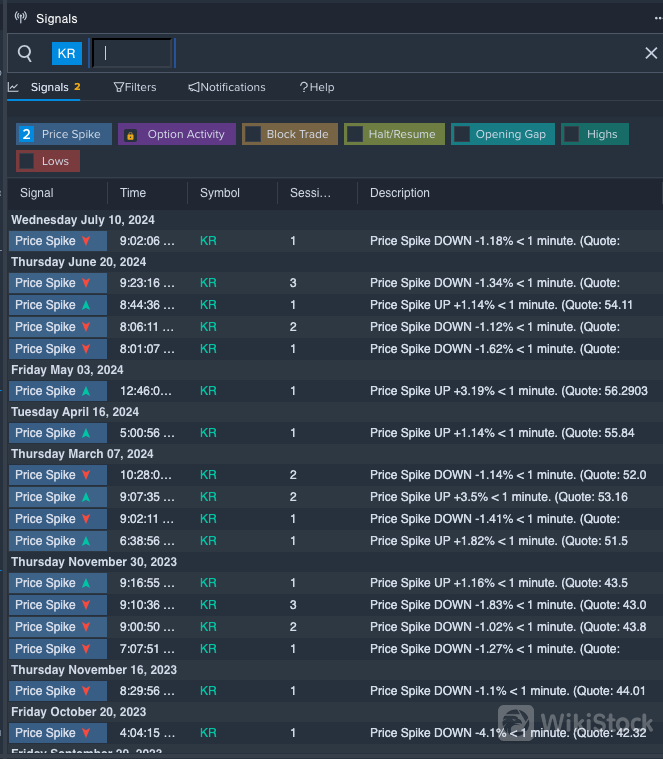Viewport: 663px width, 759px height.
Task: Sort by the Symbol column header
Action: (220, 193)
